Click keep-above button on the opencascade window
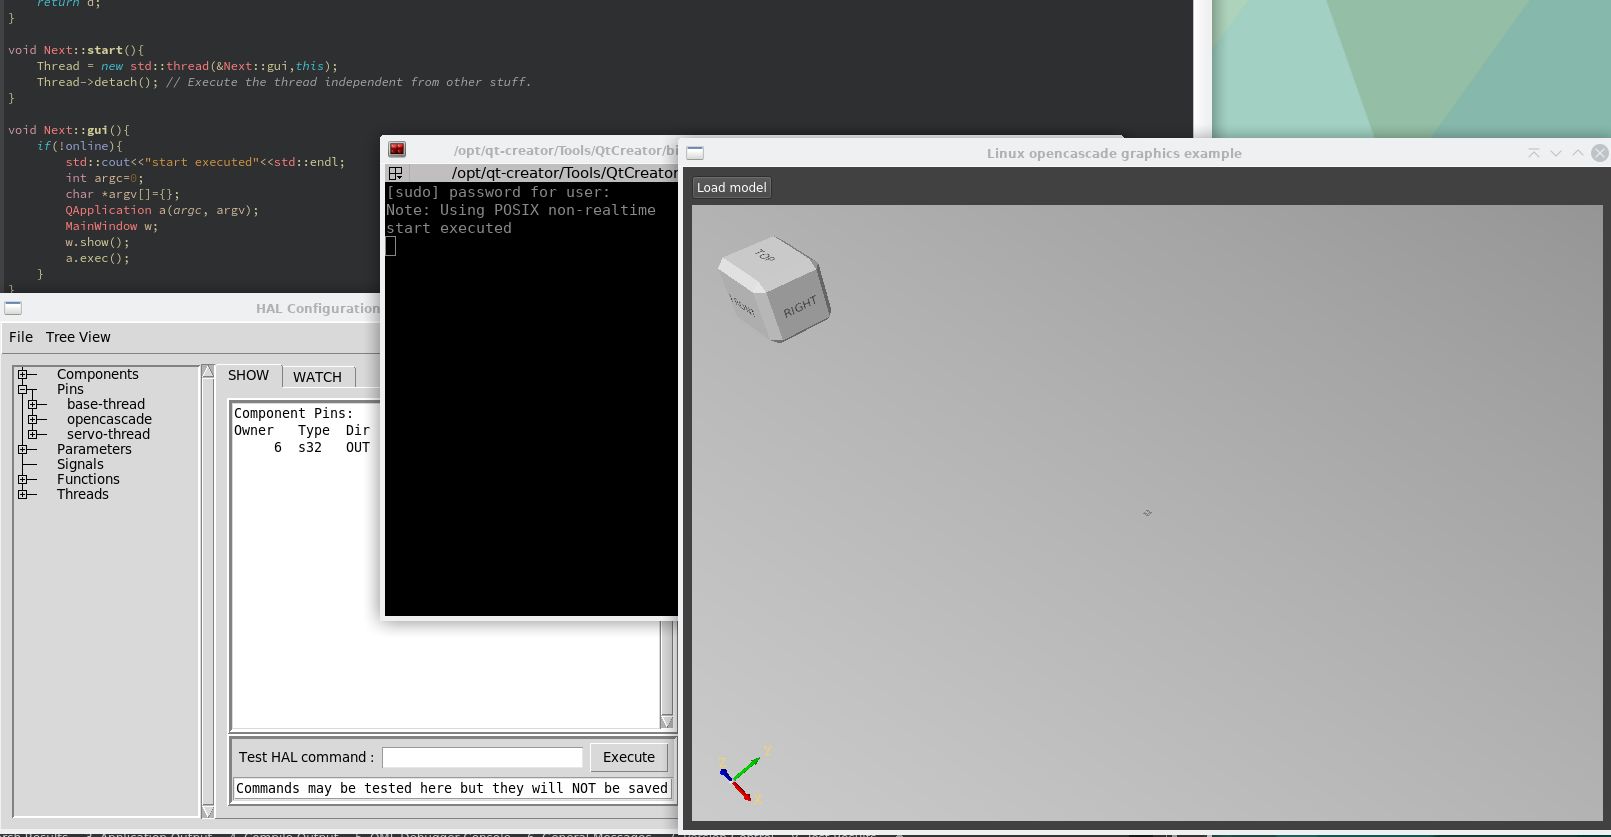This screenshot has height=837, width=1611. pyautogui.click(x=1533, y=153)
